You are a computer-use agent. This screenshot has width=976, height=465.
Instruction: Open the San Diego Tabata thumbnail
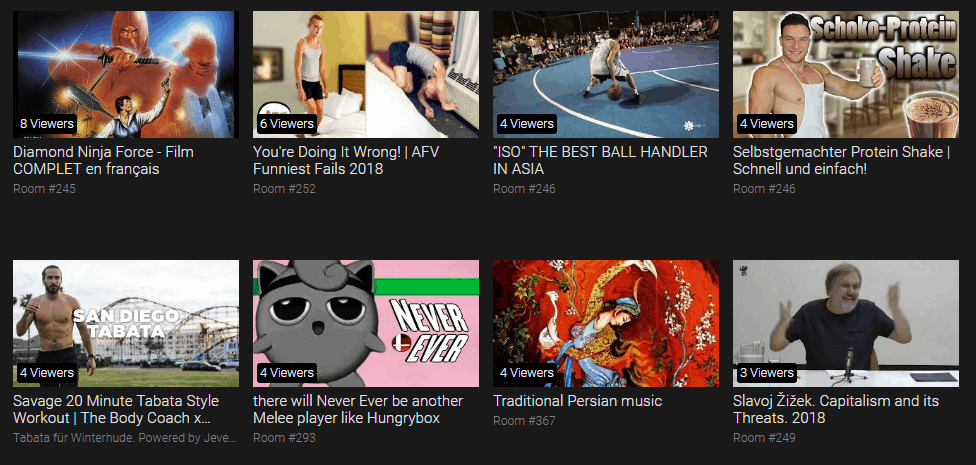126,323
